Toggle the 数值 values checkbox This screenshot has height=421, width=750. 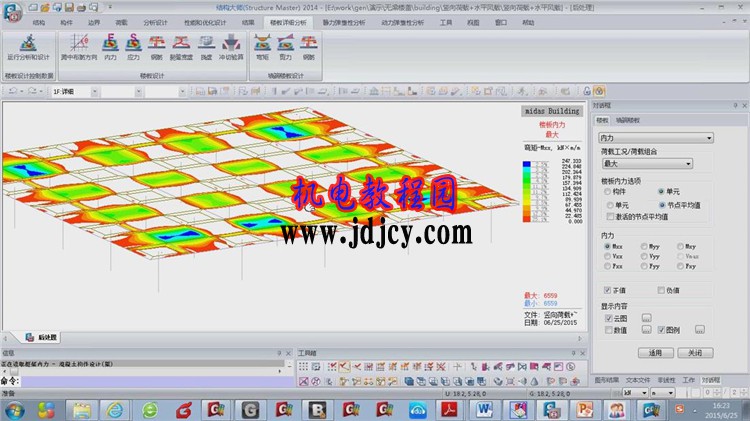[608, 330]
